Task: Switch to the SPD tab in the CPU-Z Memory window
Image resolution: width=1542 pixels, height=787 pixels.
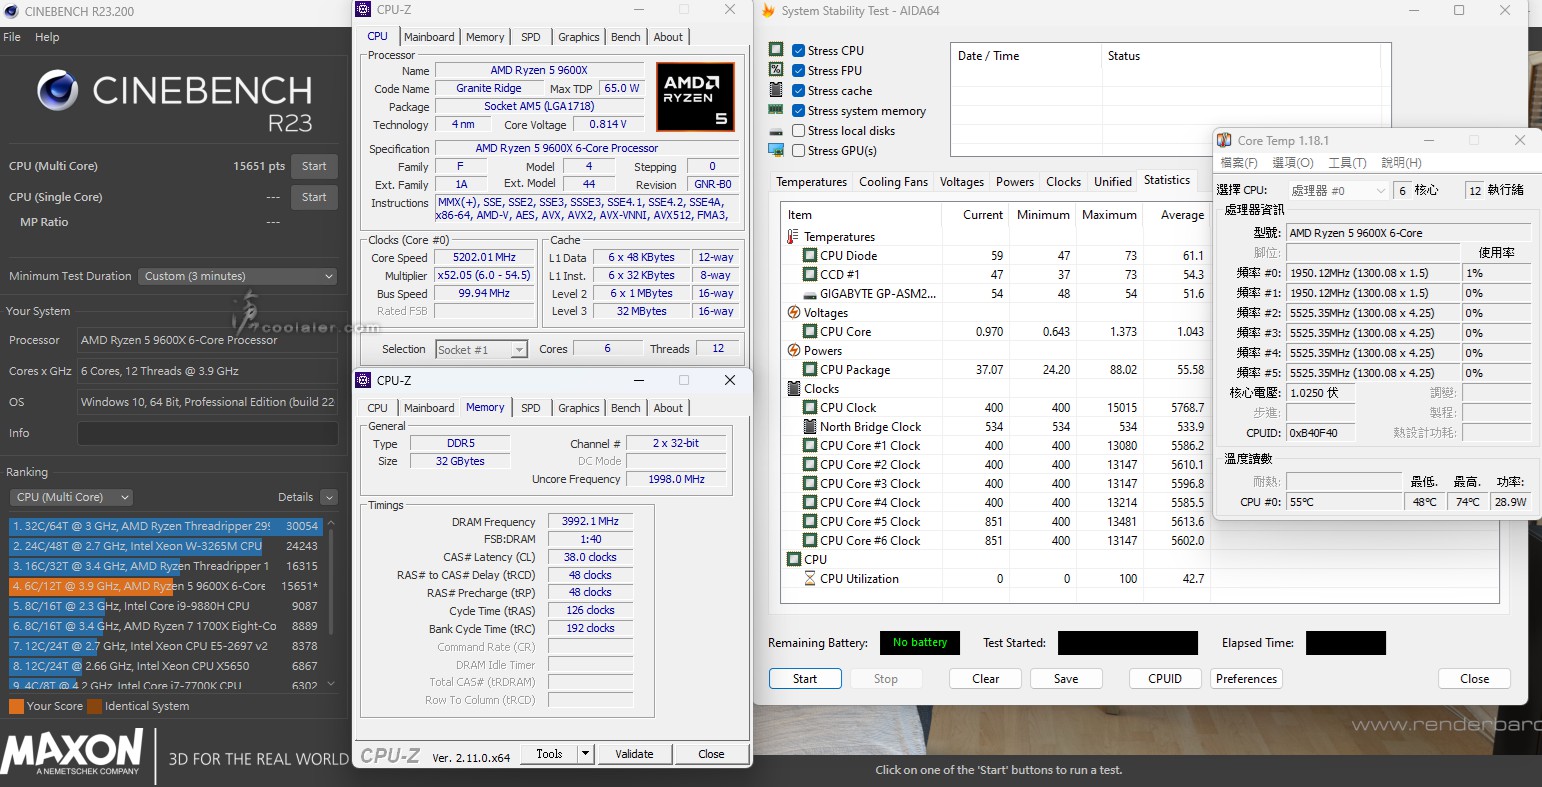Action: (x=531, y=408)
